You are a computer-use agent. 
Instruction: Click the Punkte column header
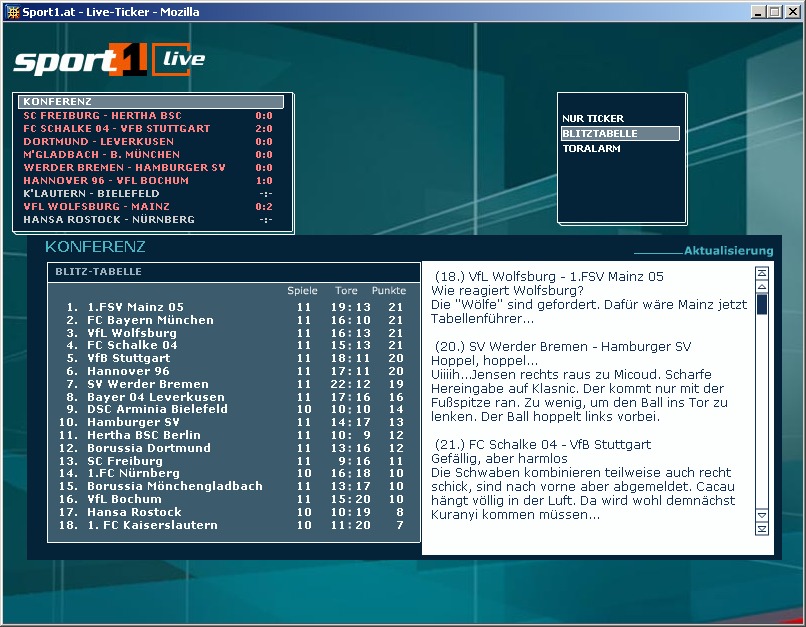pos(389,291)
